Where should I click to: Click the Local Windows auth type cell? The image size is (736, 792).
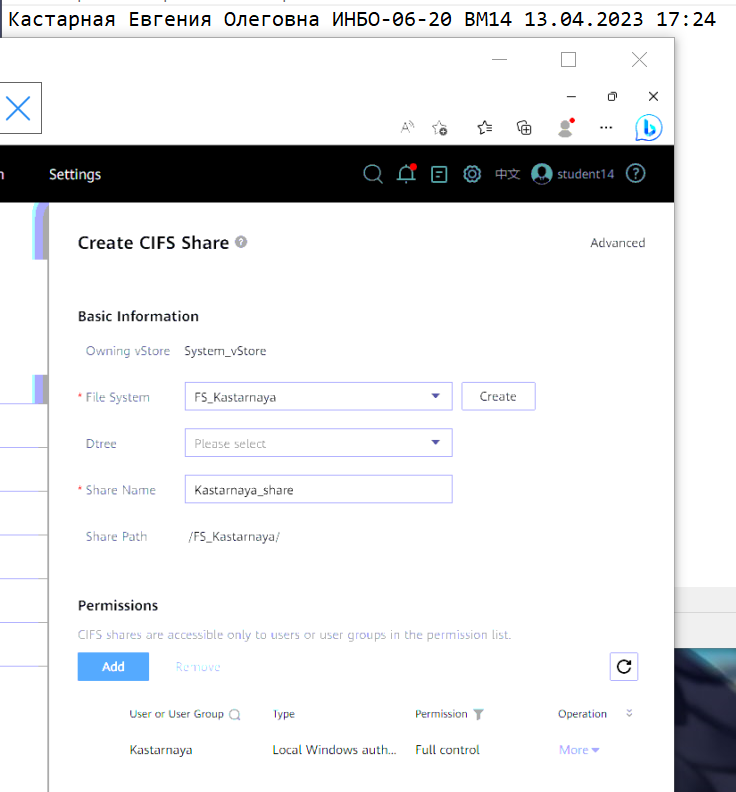pyautogui.click(x=334, y=750)
